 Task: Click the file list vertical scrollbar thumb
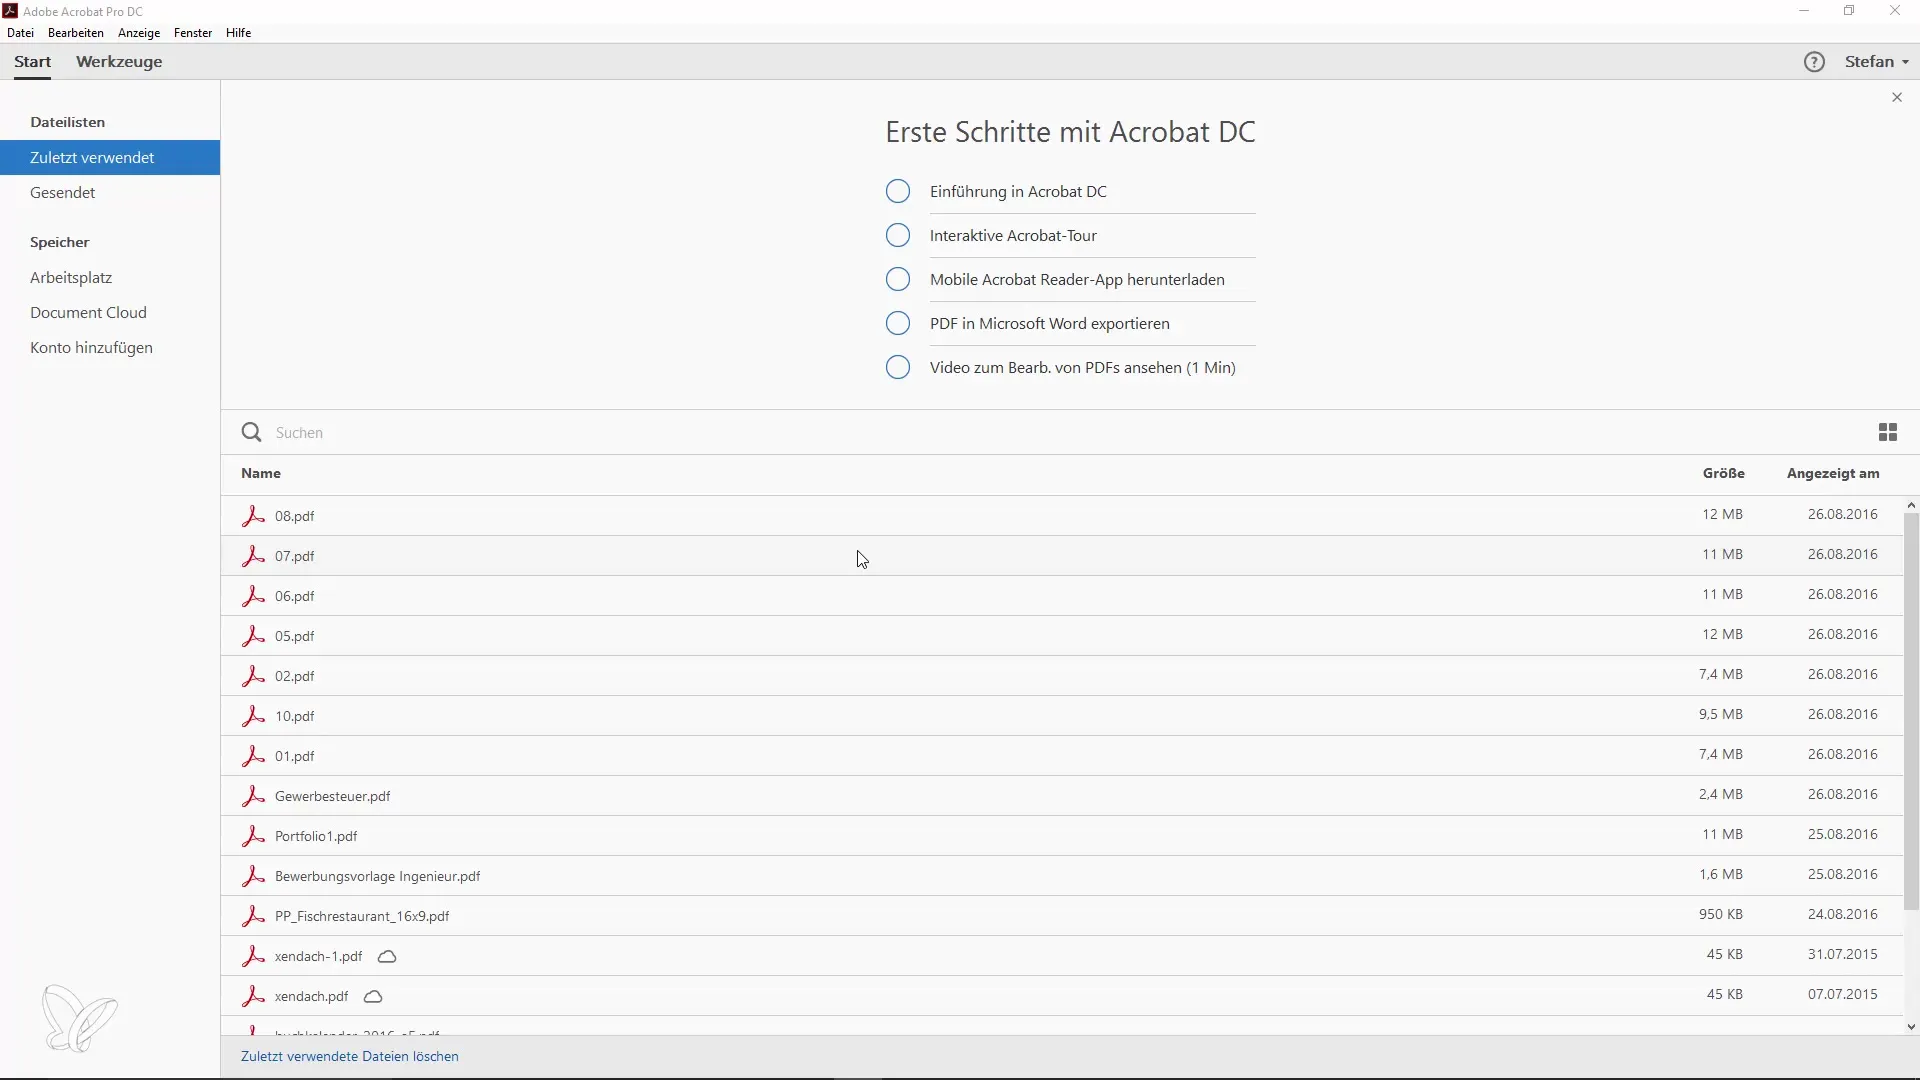coord(1911,712)
